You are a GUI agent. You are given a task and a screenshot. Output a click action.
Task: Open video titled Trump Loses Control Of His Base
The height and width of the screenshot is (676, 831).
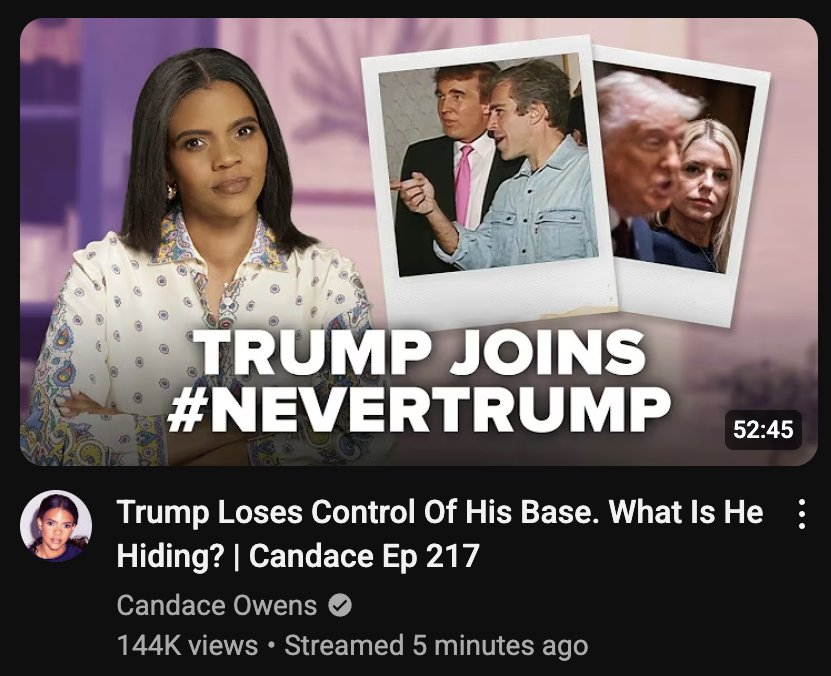(x=440, y=534)
